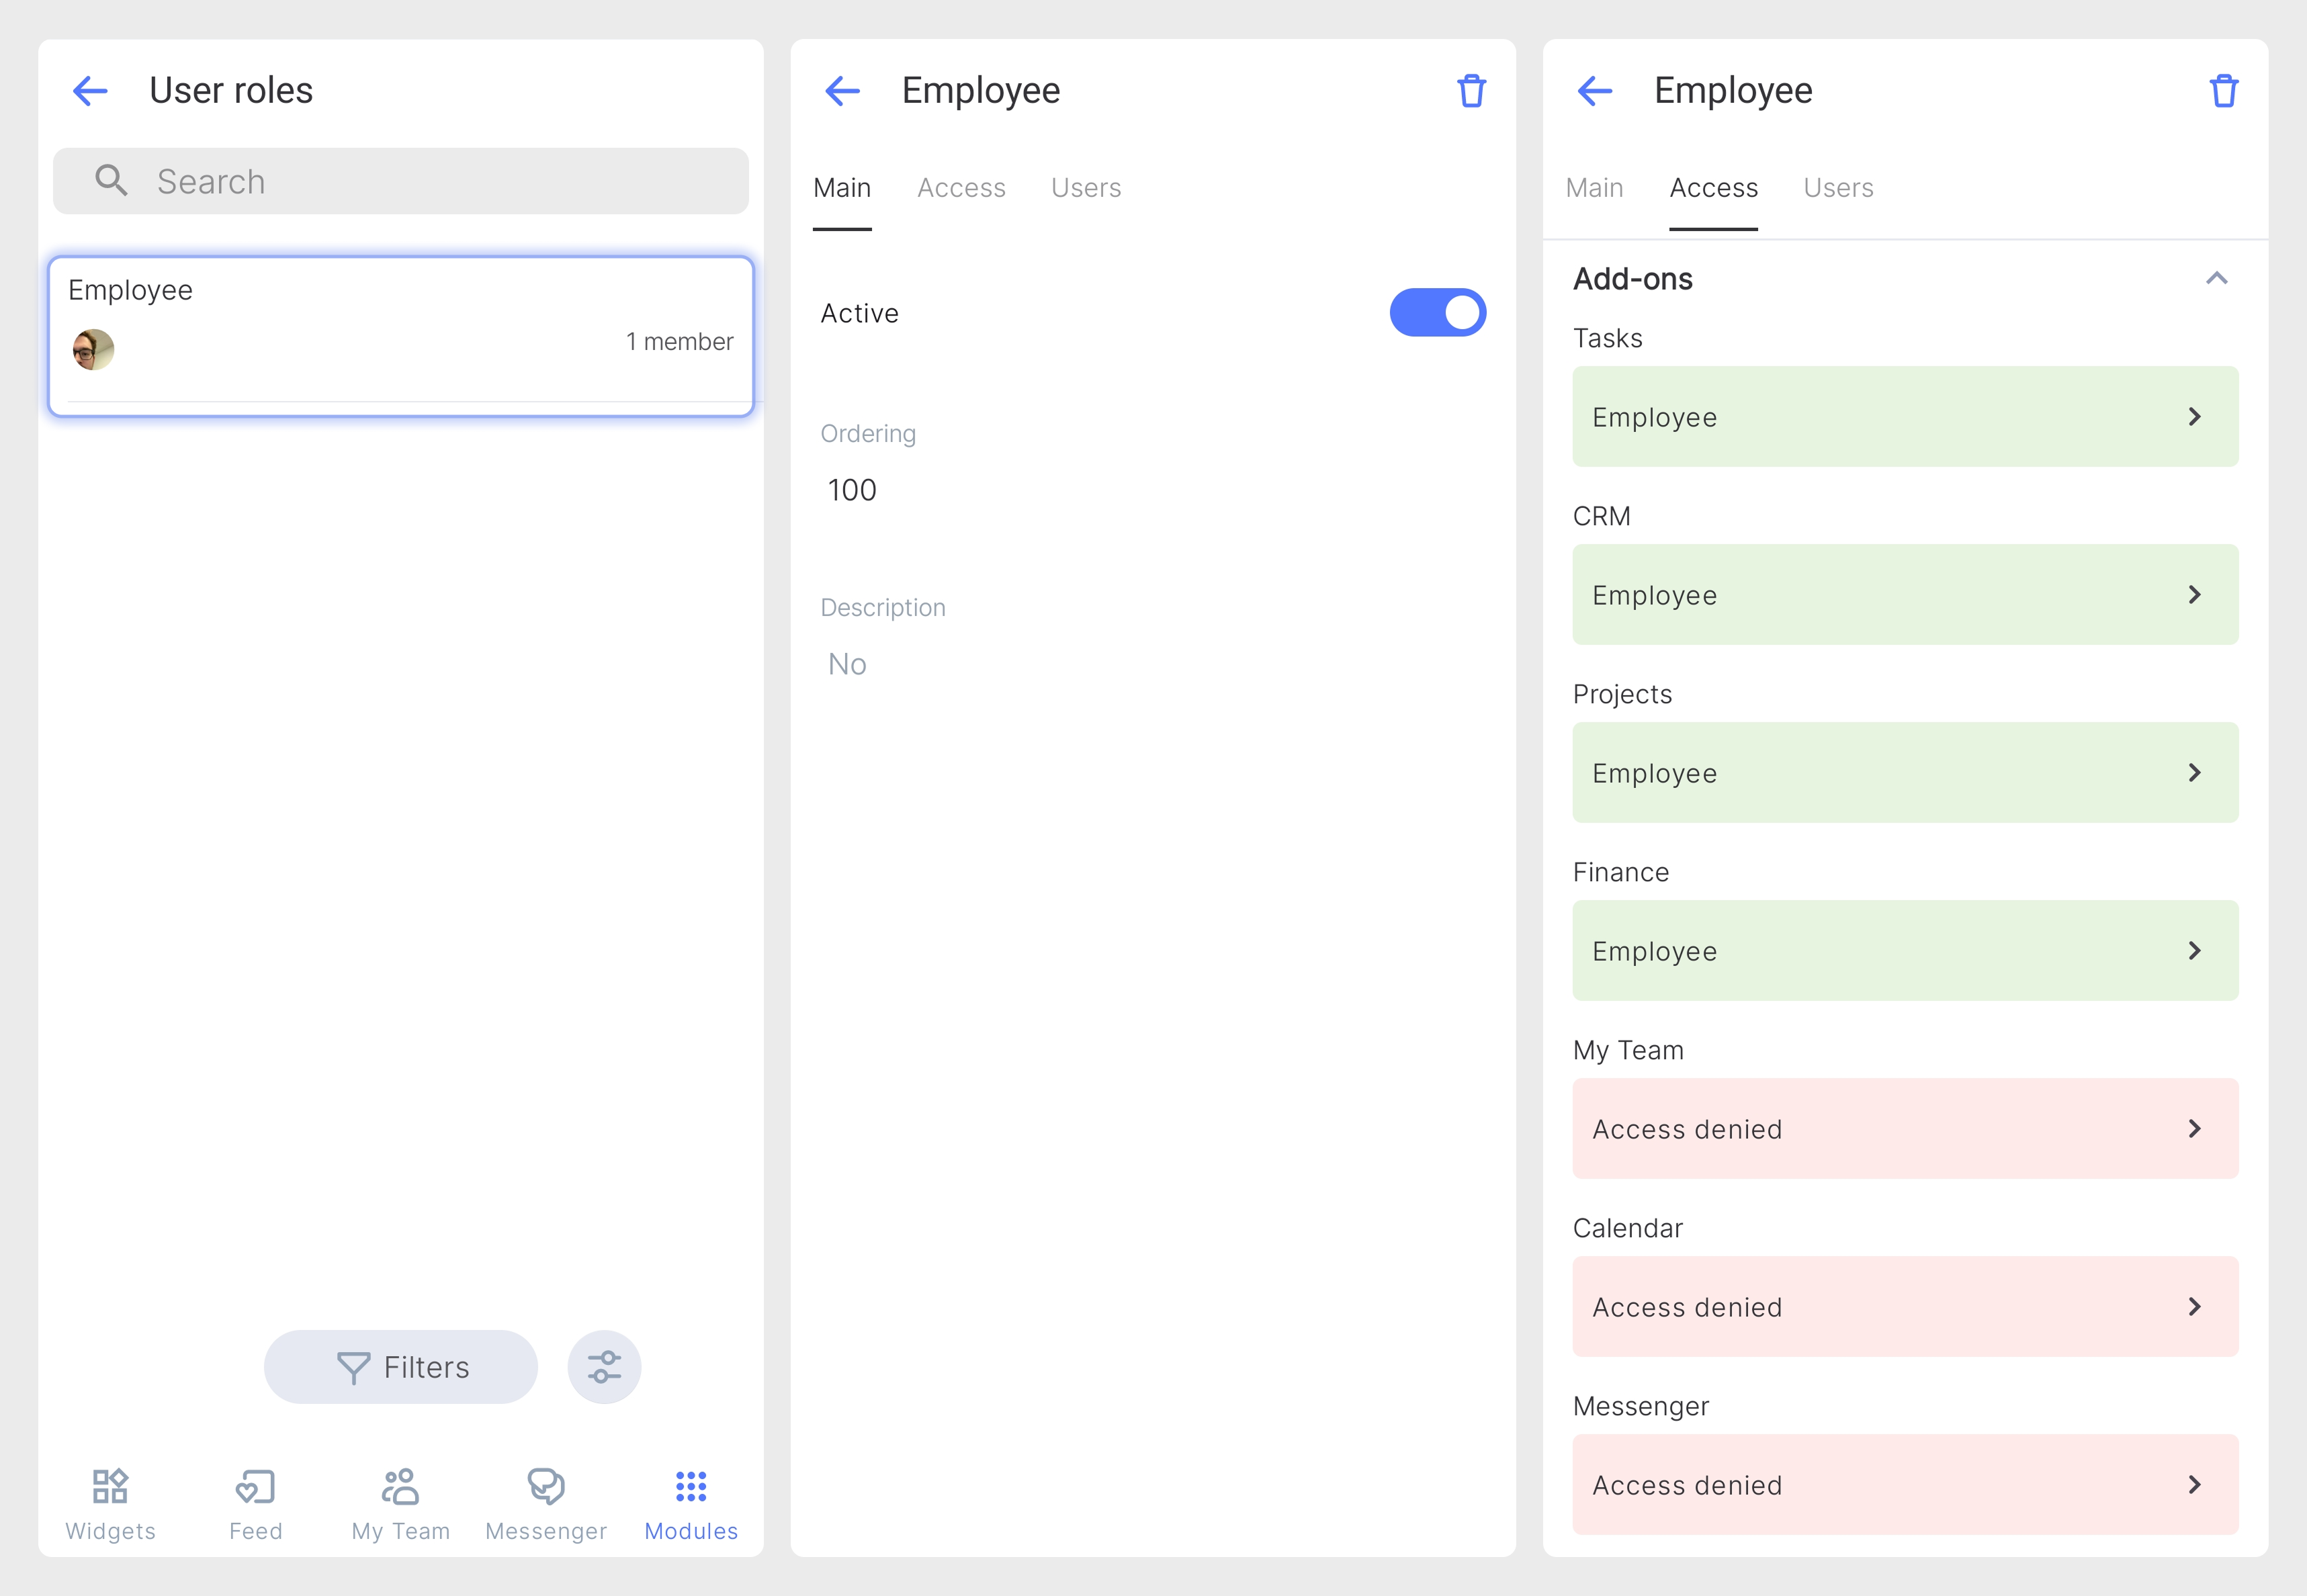
Task: Click trash icon in Access tab panel
Action: coord(2223,91)
